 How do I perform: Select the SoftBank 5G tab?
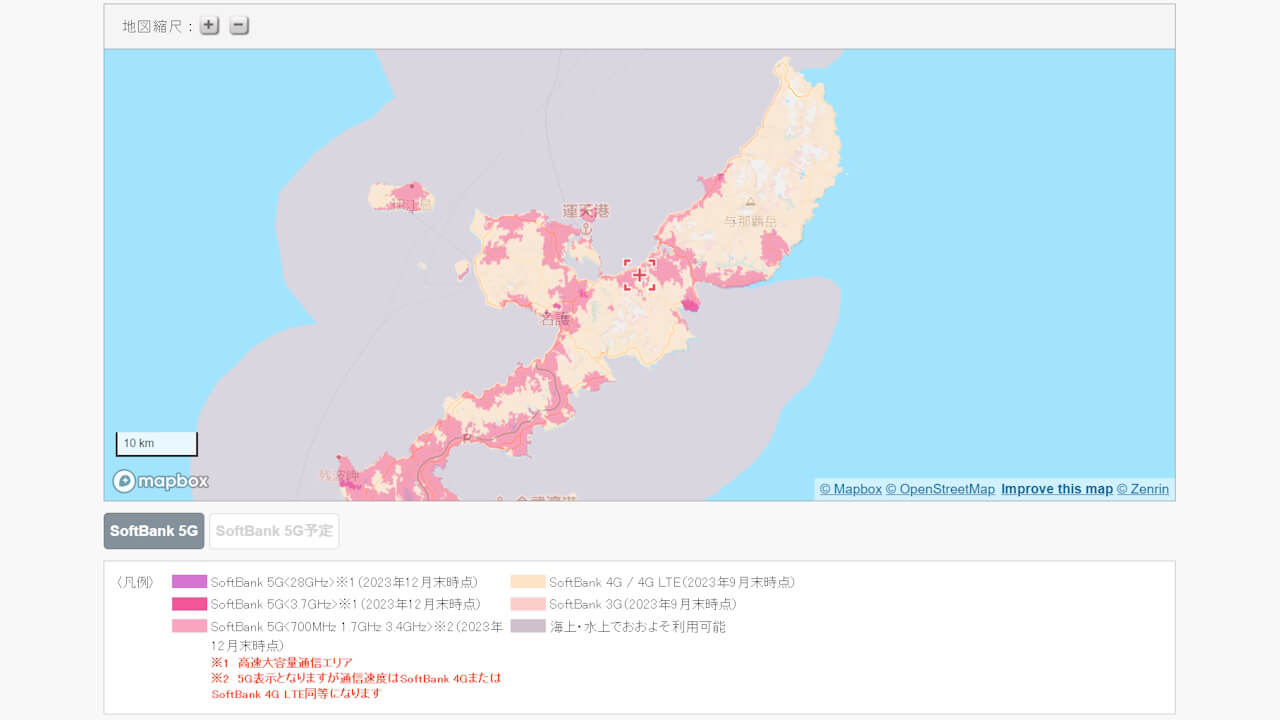154,531
